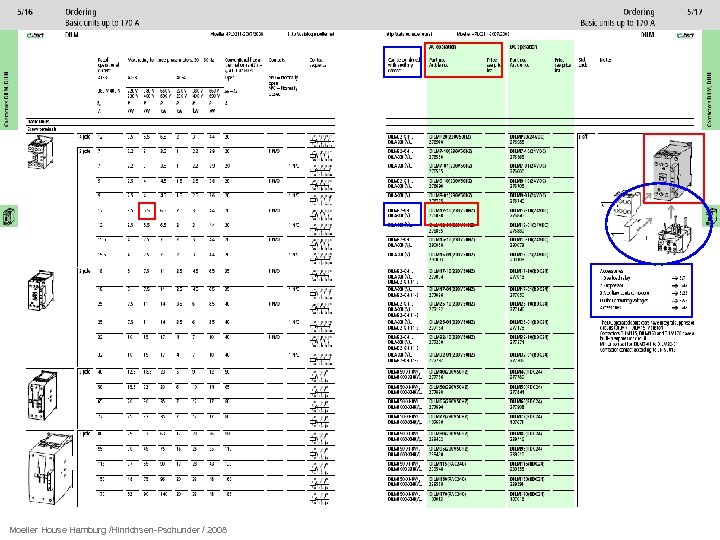720x540 pixels.
Task: Click the auxiliary contact module drawing
Action: pos(626,205)
